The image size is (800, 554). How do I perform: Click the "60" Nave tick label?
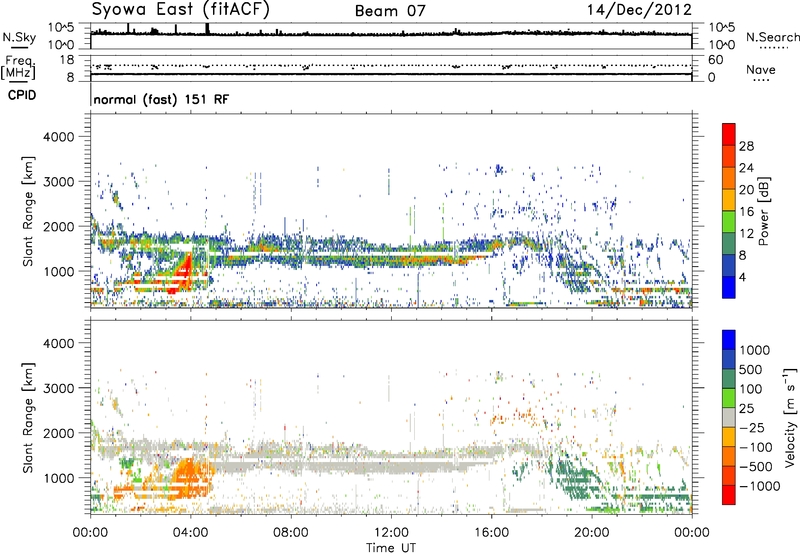tap(715, 60)
